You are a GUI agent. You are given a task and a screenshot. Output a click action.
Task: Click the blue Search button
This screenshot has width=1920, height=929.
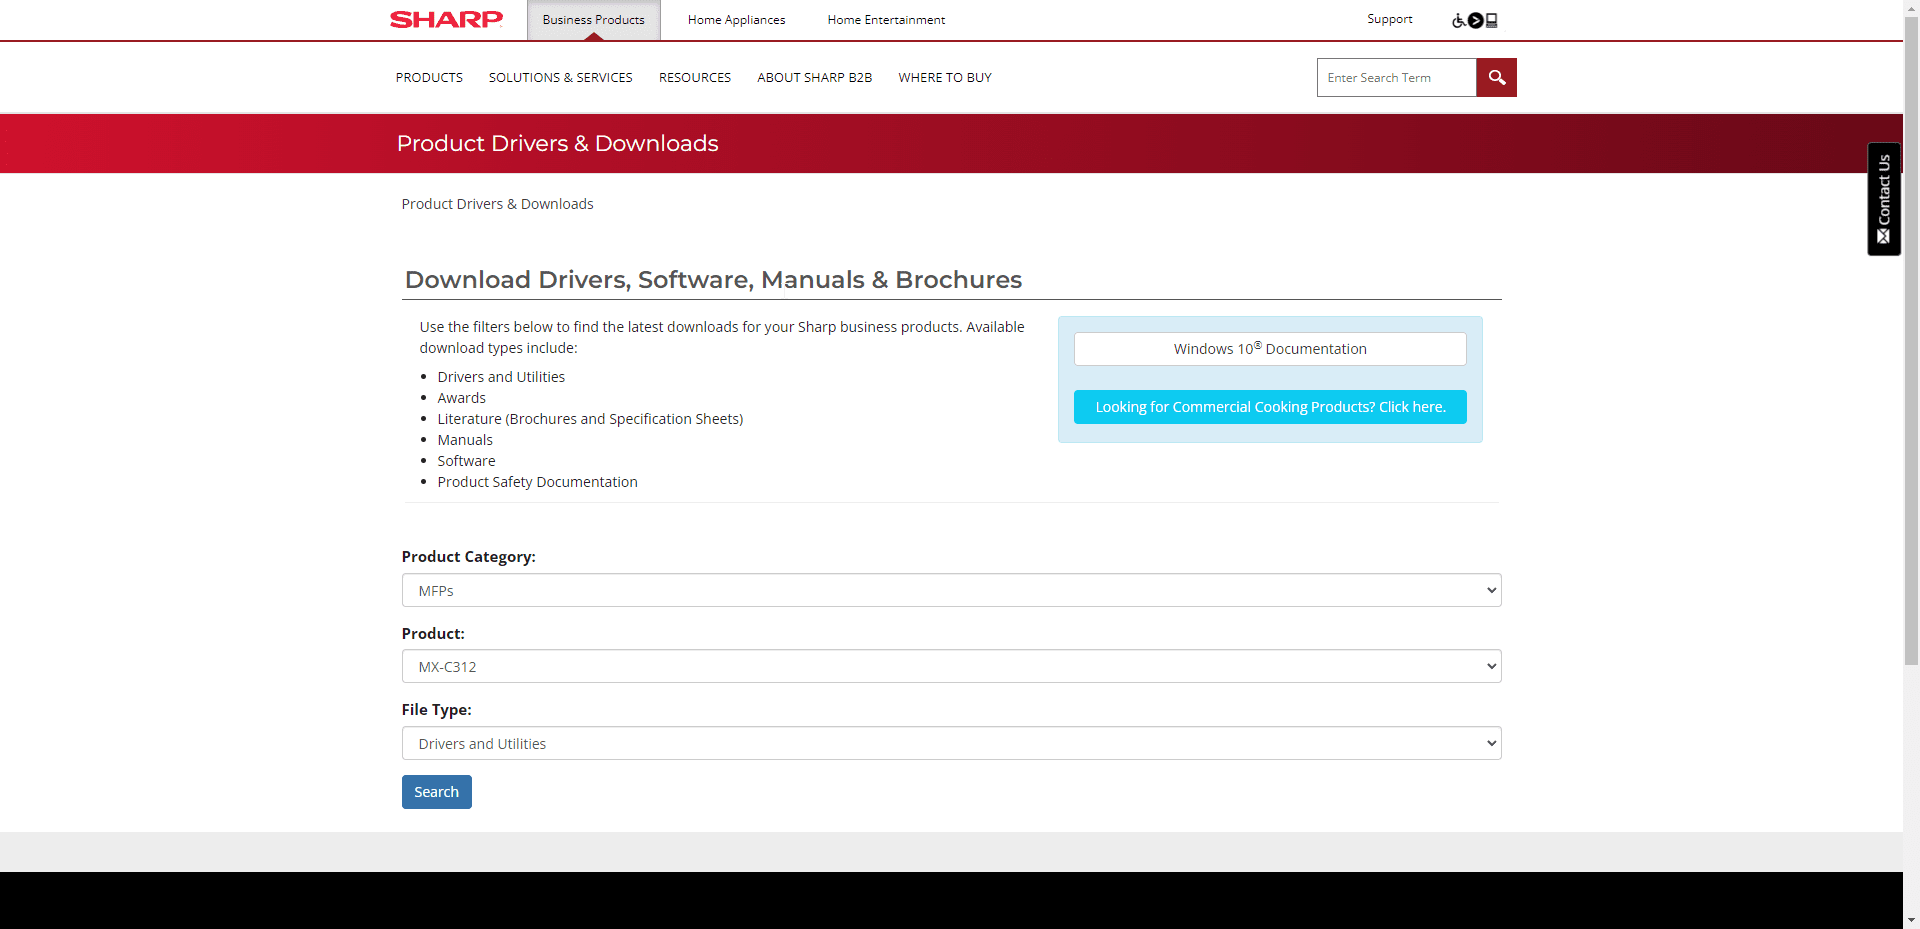436,792
